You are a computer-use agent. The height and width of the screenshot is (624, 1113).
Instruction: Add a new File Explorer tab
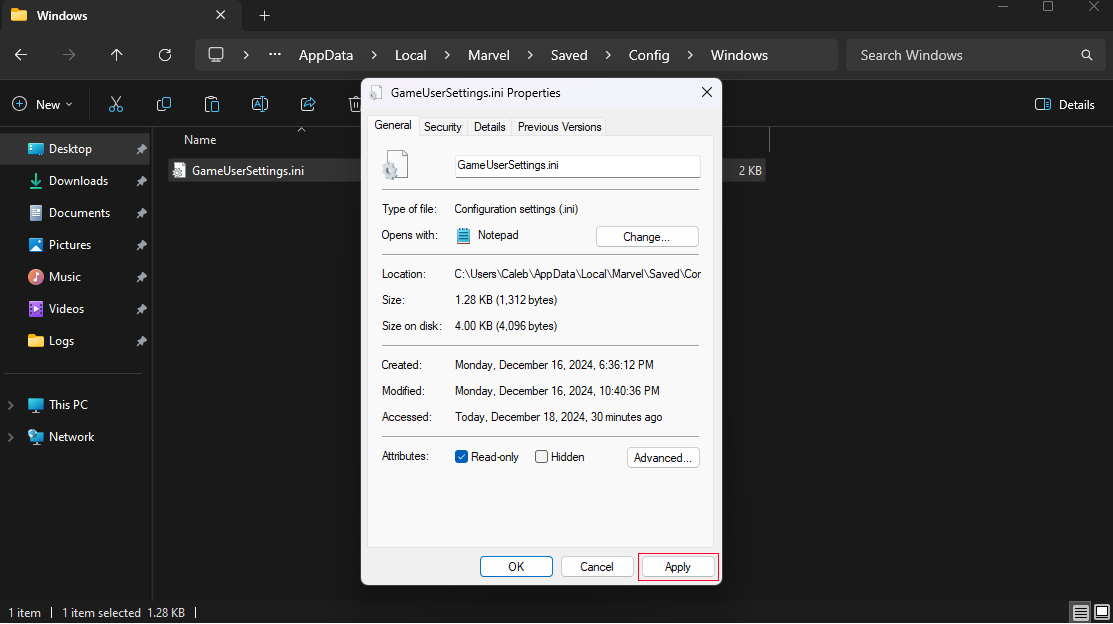point(264,16)
